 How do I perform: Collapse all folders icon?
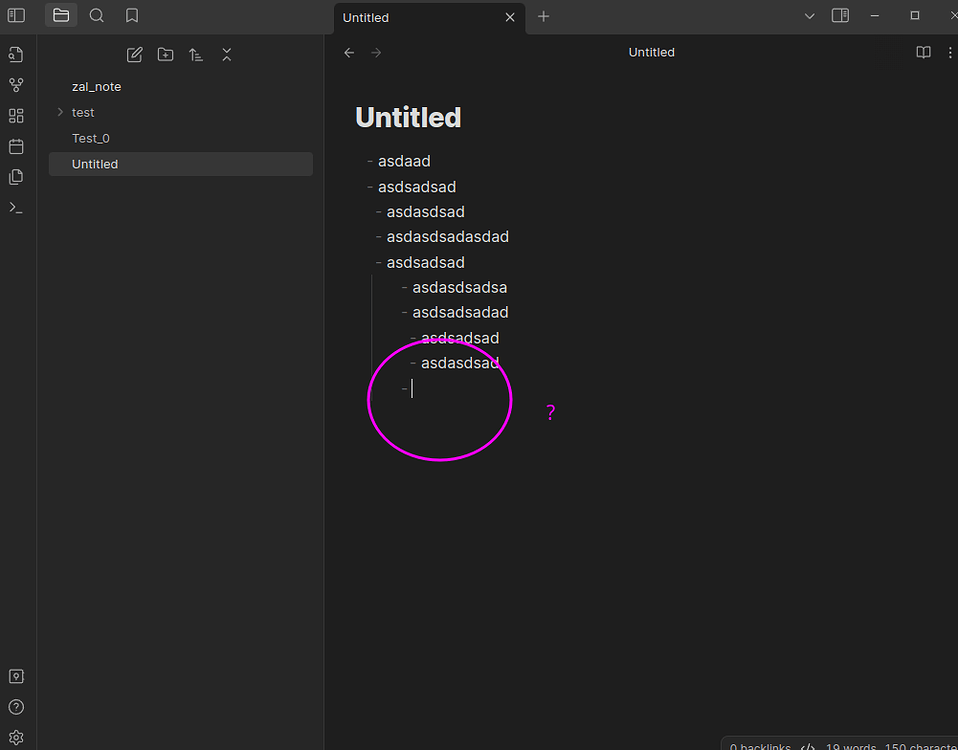(227, 55)
